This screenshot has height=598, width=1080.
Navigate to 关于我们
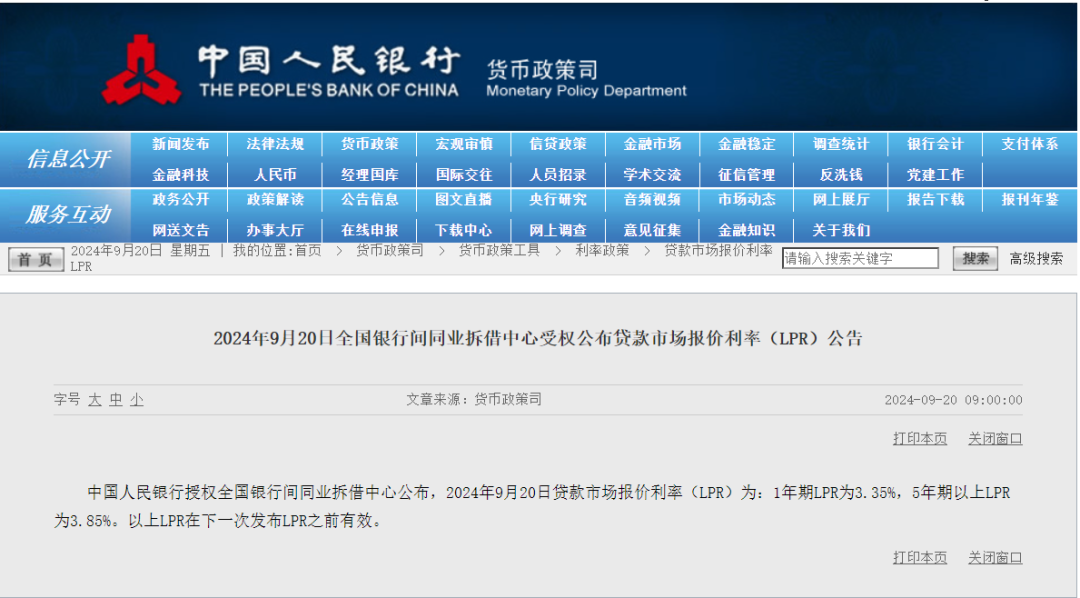coord(842,229)
